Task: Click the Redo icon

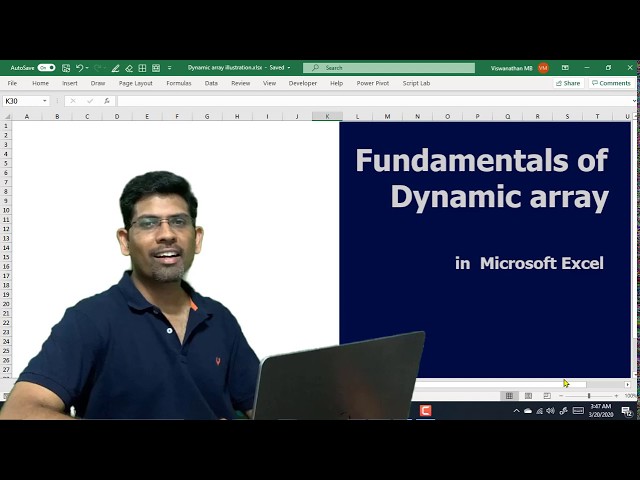Action: pyautogui.click(x=98, y=68)
